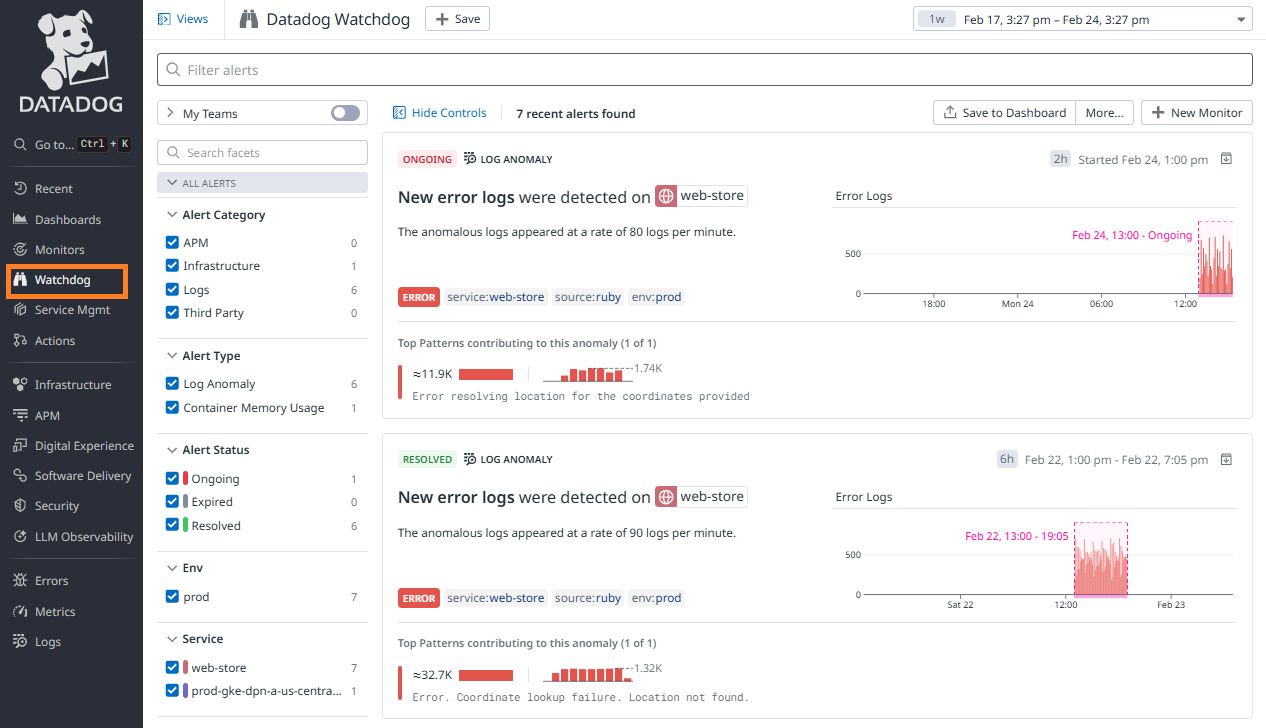Click the Hide Controls icon

(x=399, y=113)
